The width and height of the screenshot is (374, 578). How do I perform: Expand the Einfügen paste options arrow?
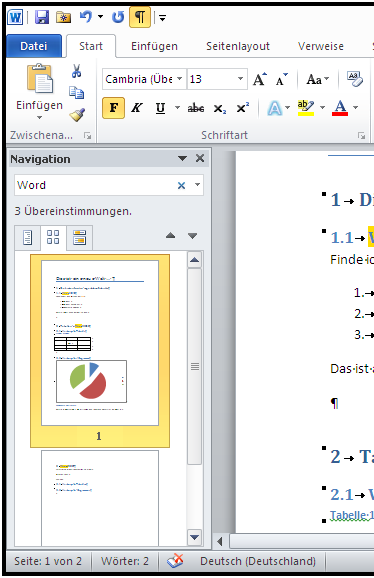point(39,118)
